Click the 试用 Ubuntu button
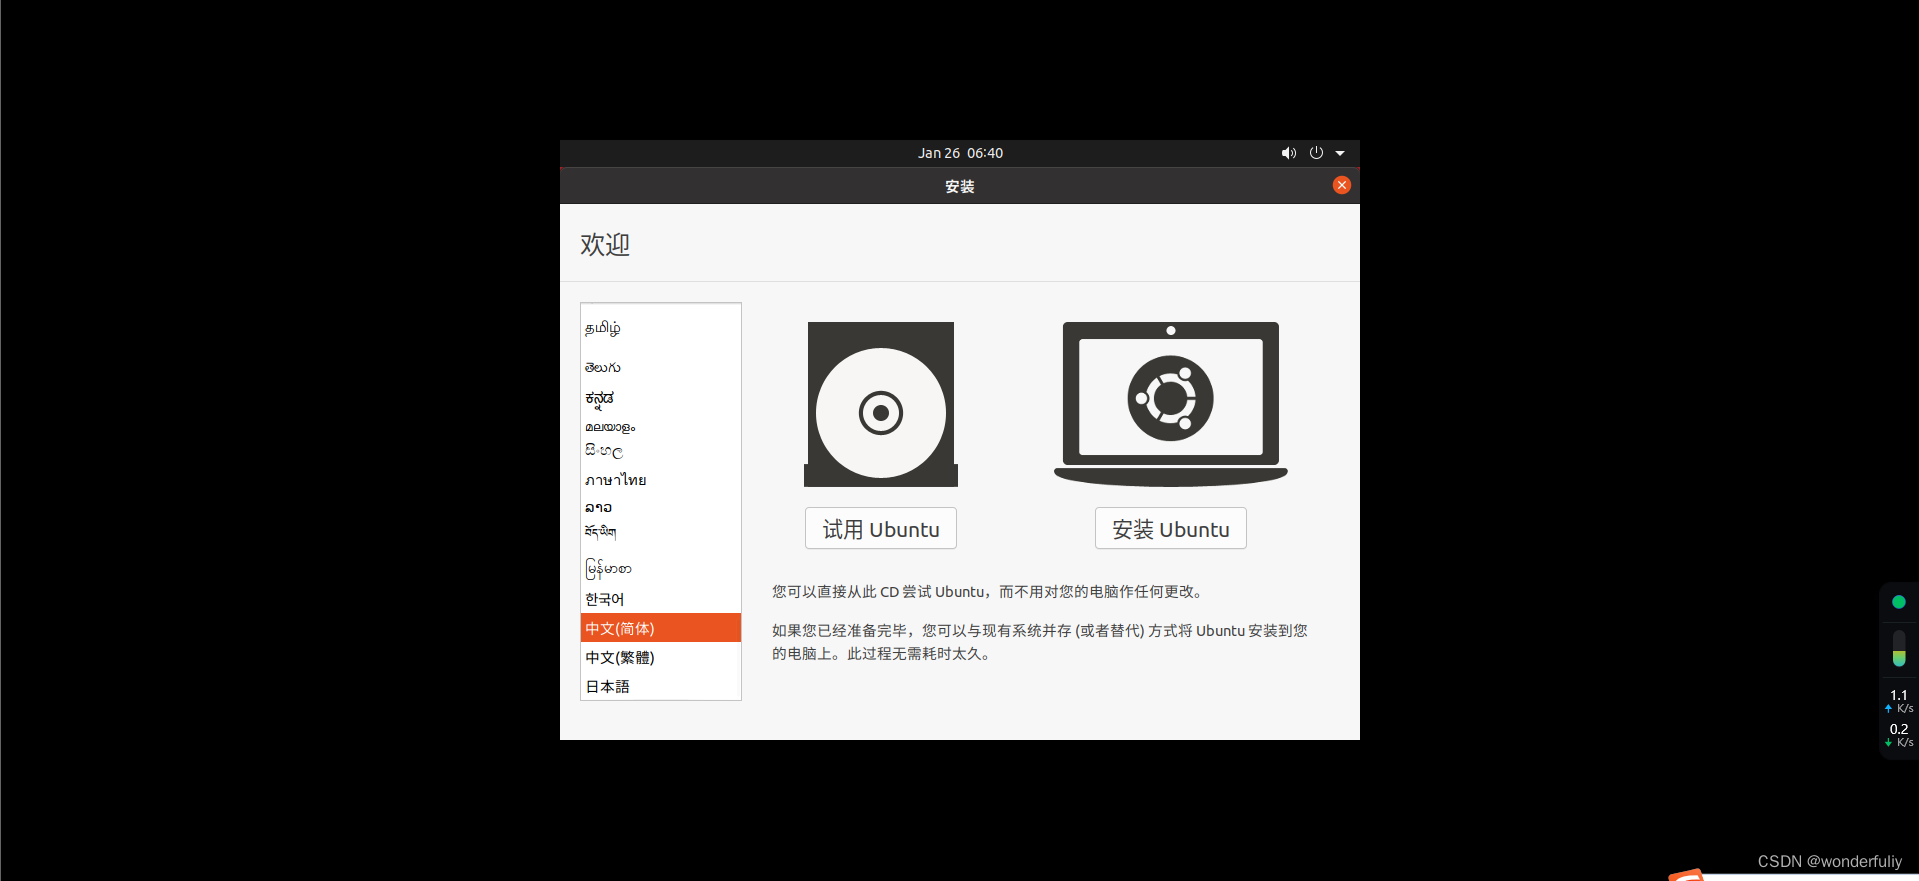1919x881 pixels. coord(881,528)
